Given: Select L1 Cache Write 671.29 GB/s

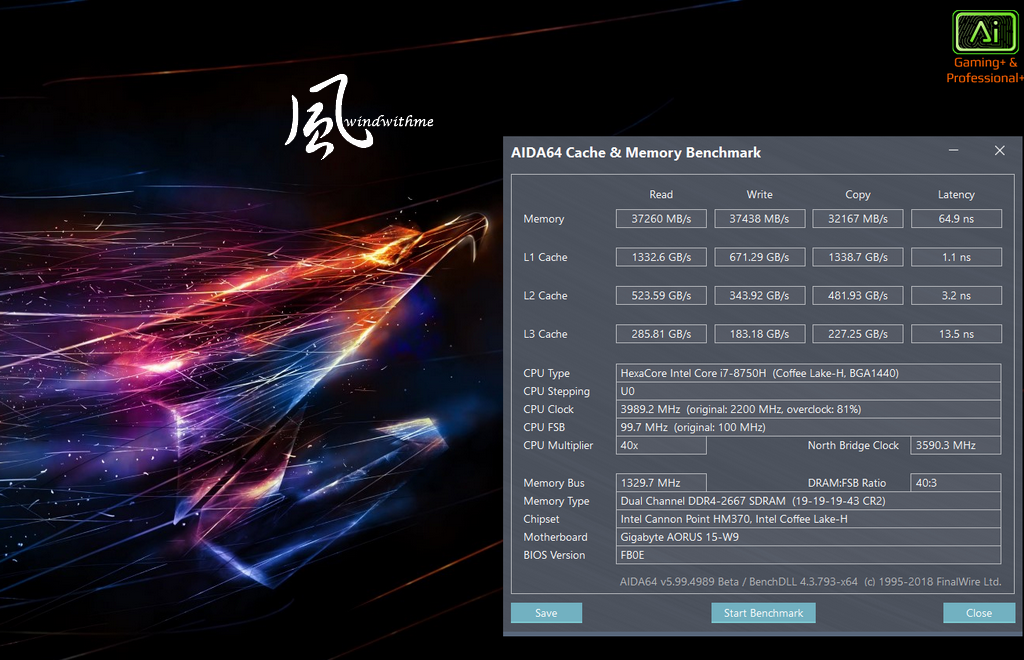Looking at the screenshot, I should [759, 257].
